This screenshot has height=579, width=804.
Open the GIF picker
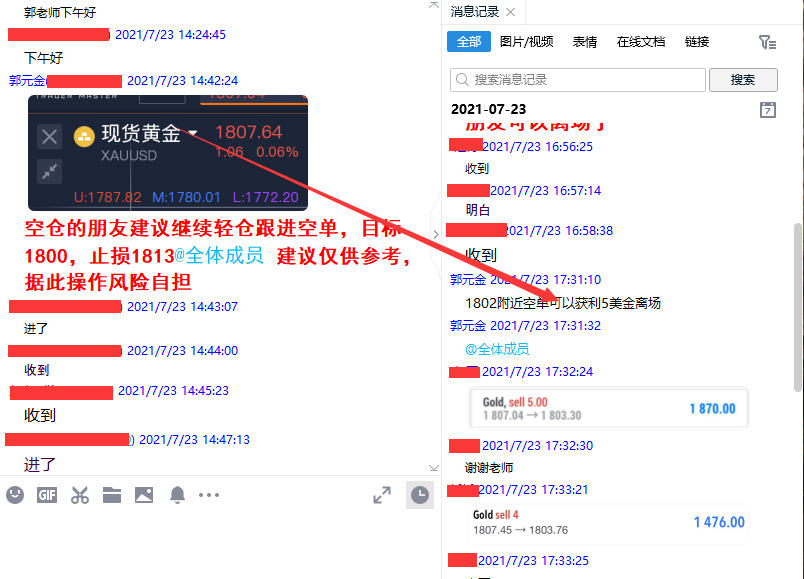(x=47, y=495)
